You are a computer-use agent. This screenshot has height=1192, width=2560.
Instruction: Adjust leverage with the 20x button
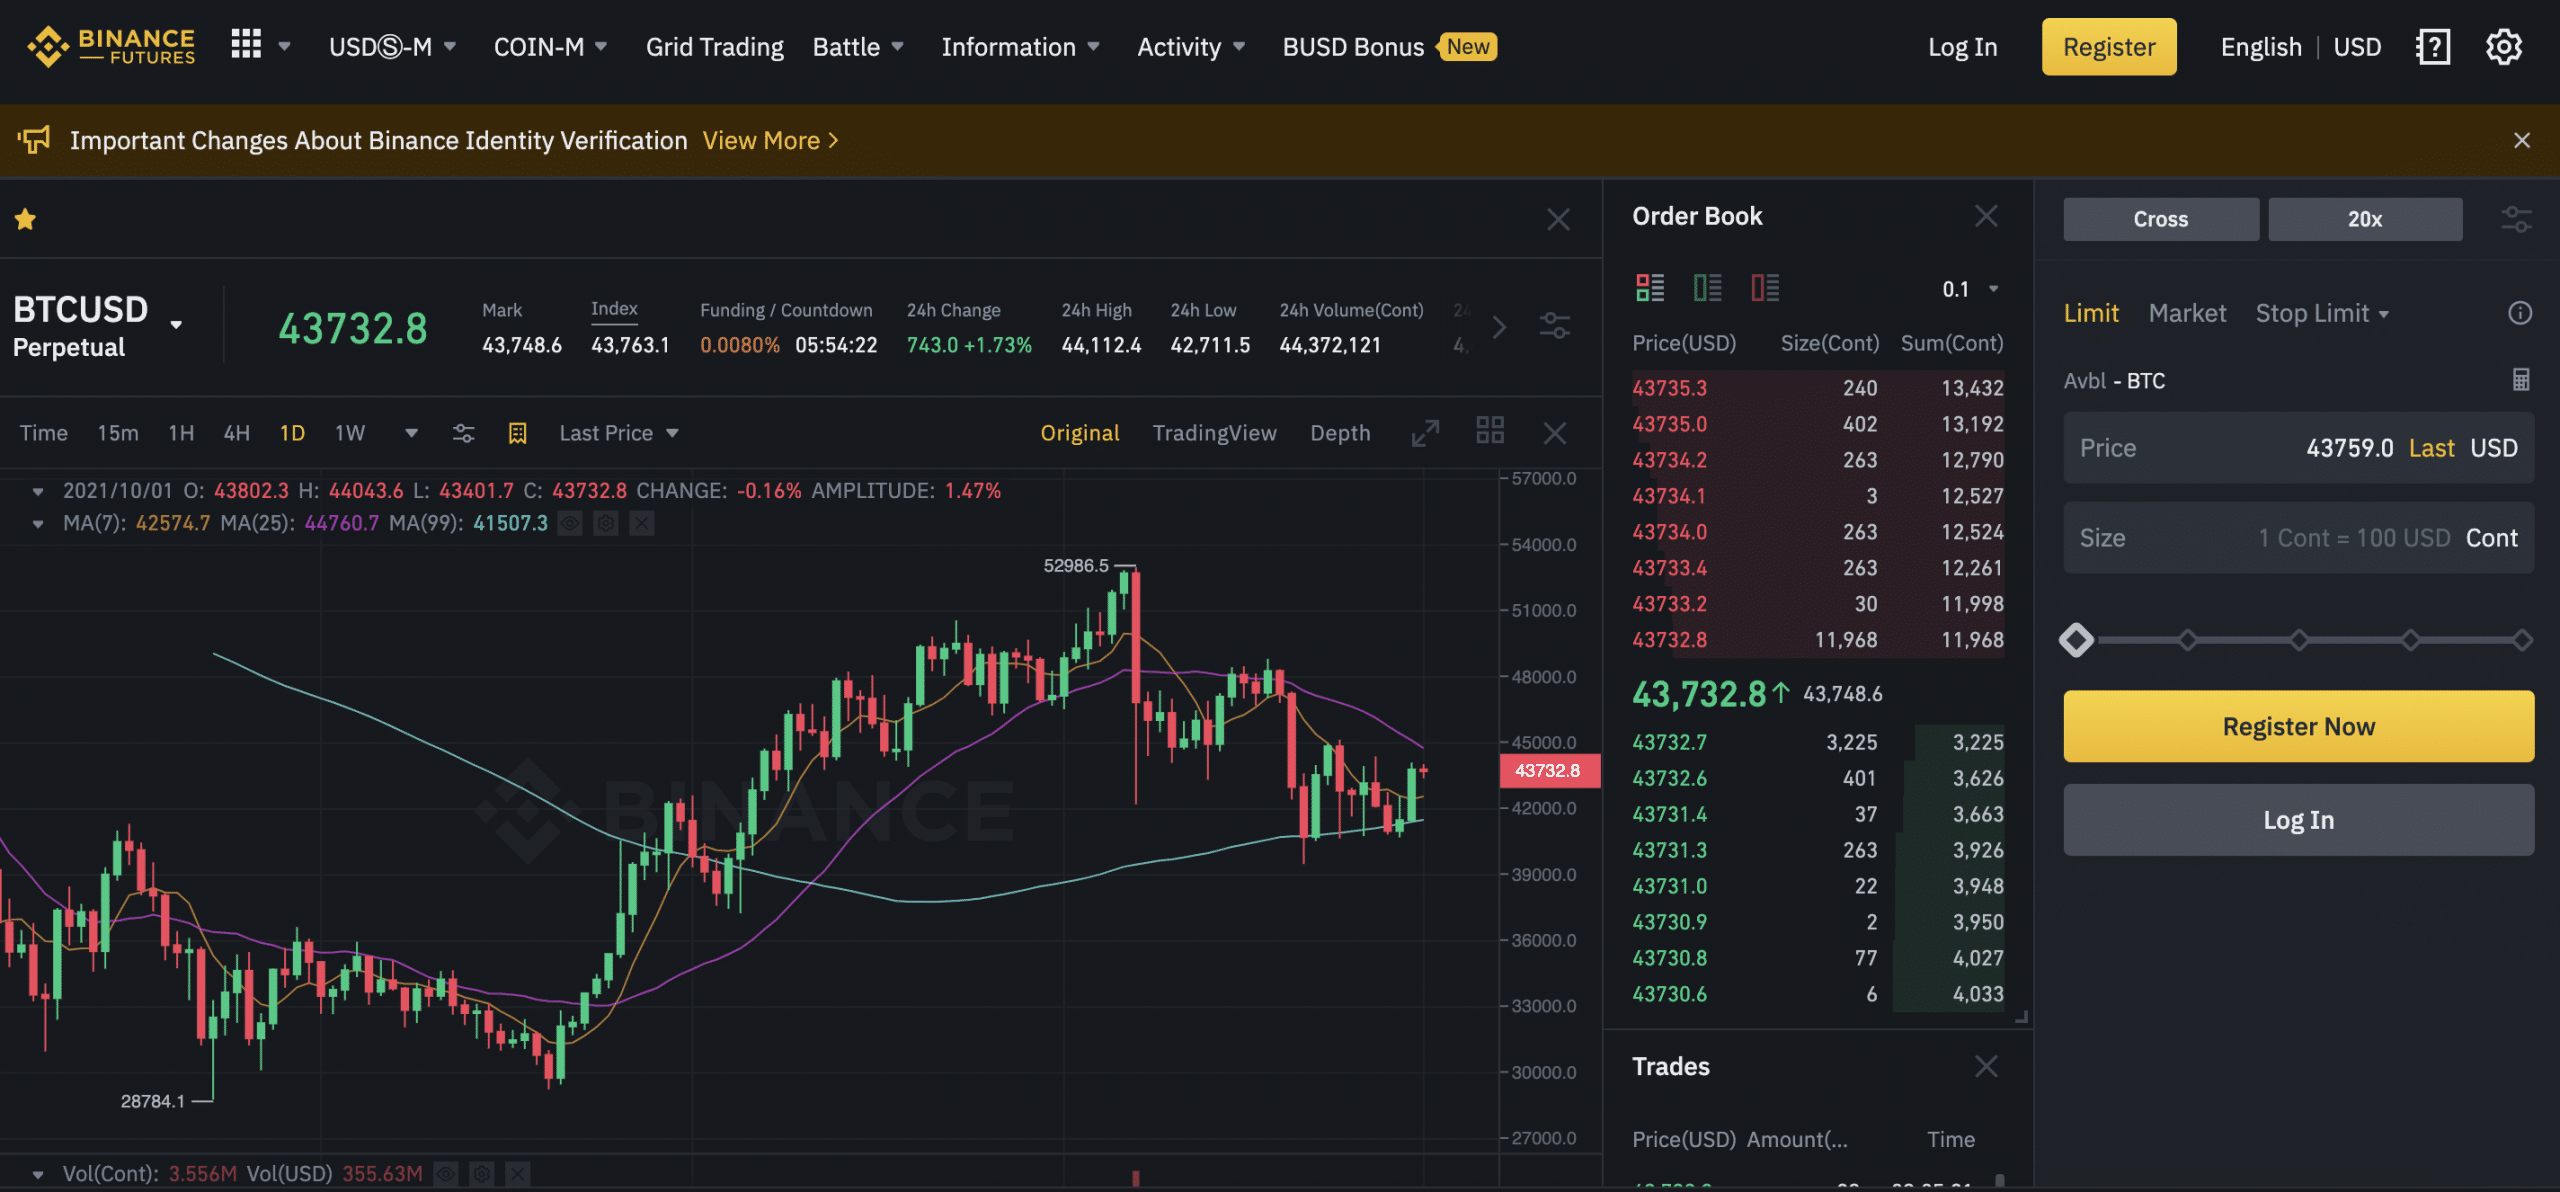tap(2365, 219)
